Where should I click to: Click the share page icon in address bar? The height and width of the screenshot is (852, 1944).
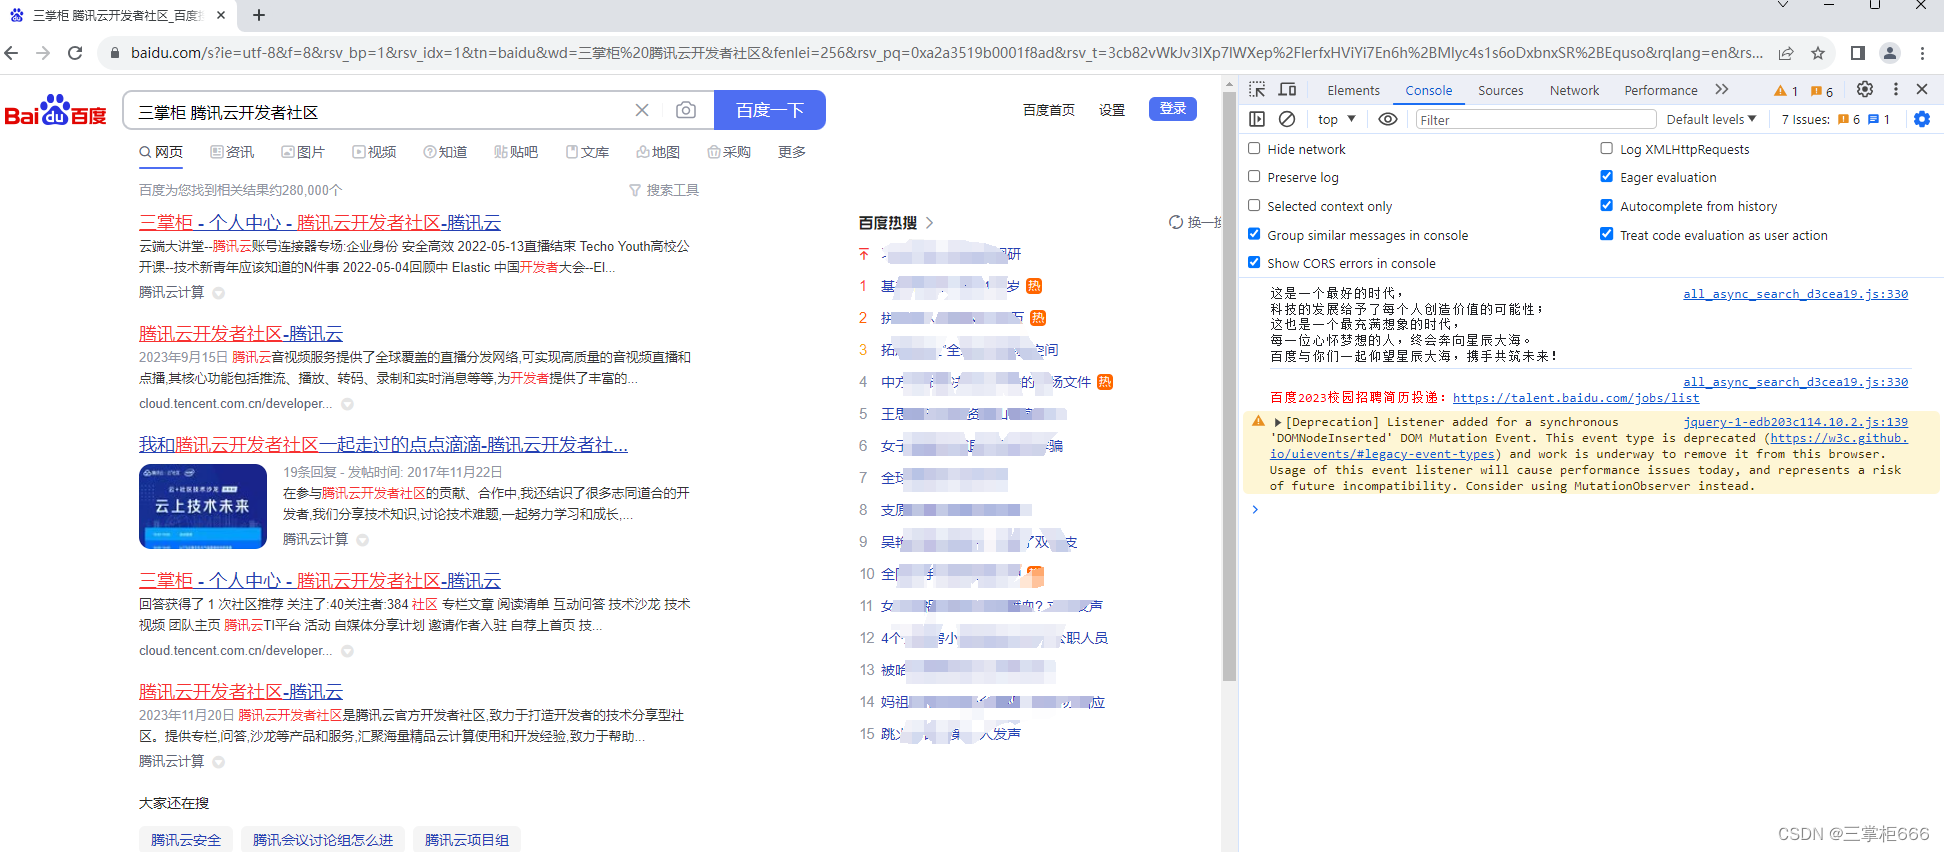(1785, 53)
